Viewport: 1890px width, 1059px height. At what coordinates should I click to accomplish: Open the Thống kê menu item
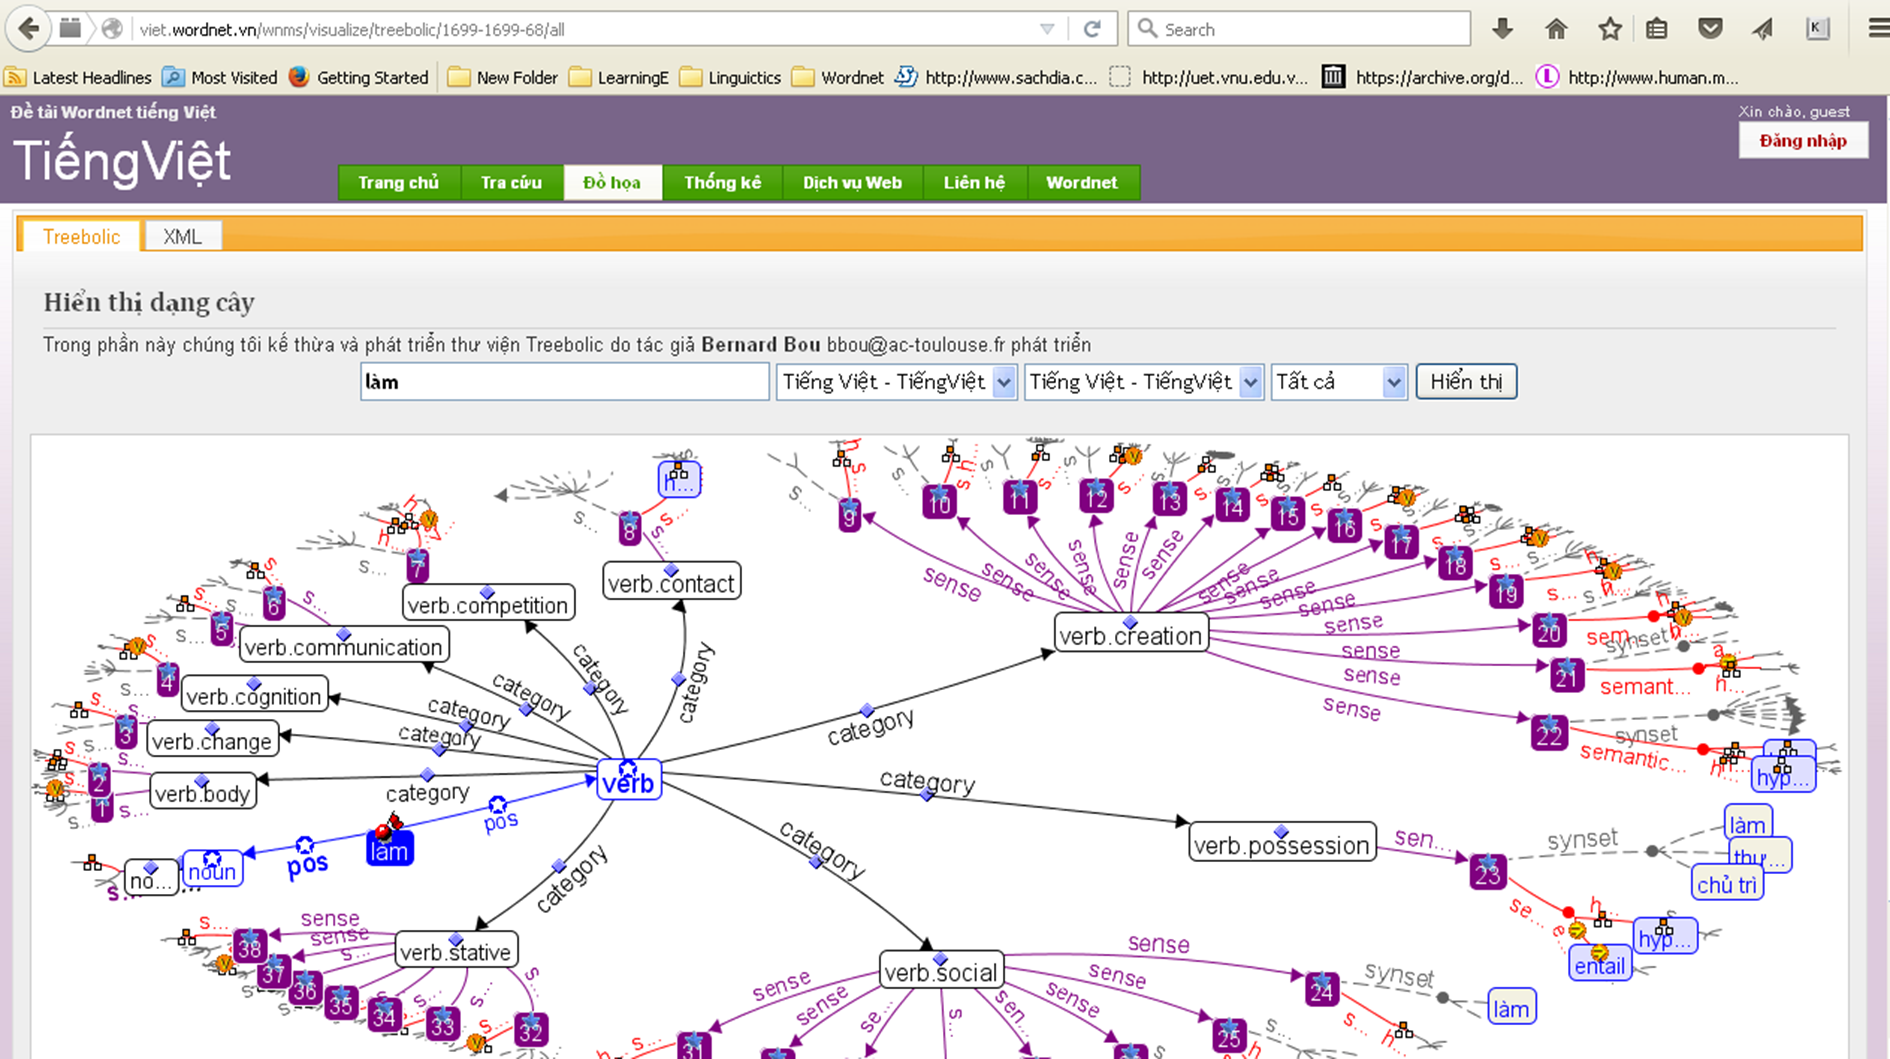coord(722,182)
